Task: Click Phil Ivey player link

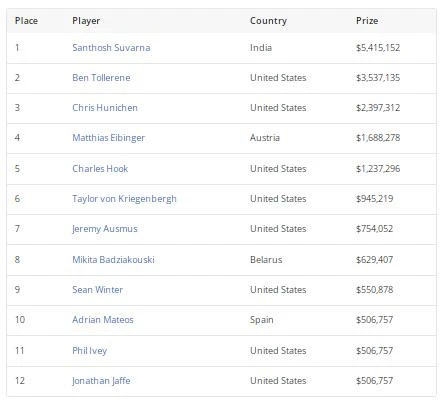Action: [90, 351]
